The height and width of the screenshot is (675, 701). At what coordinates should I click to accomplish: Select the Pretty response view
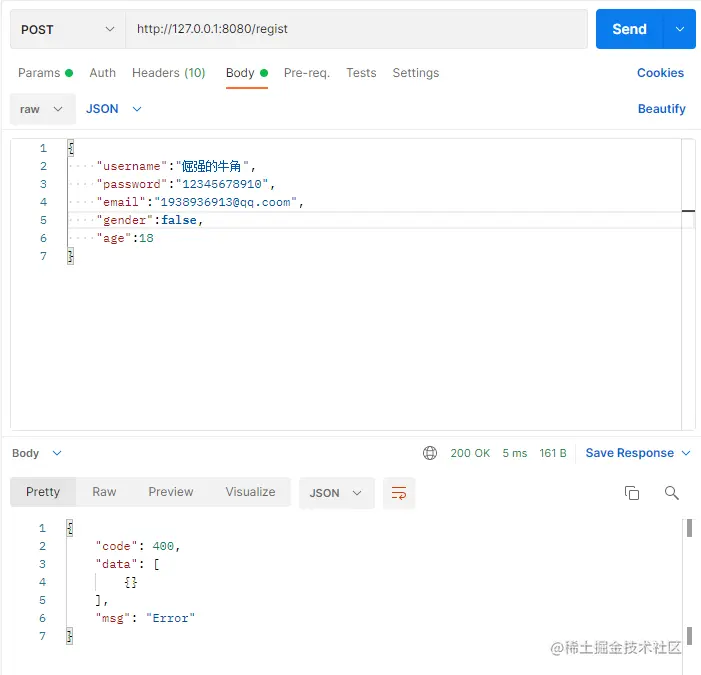point(43,492)
